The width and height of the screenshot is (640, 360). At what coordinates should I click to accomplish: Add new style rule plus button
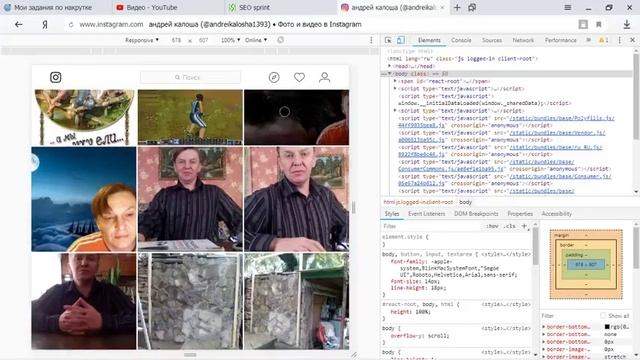(524, 226)
